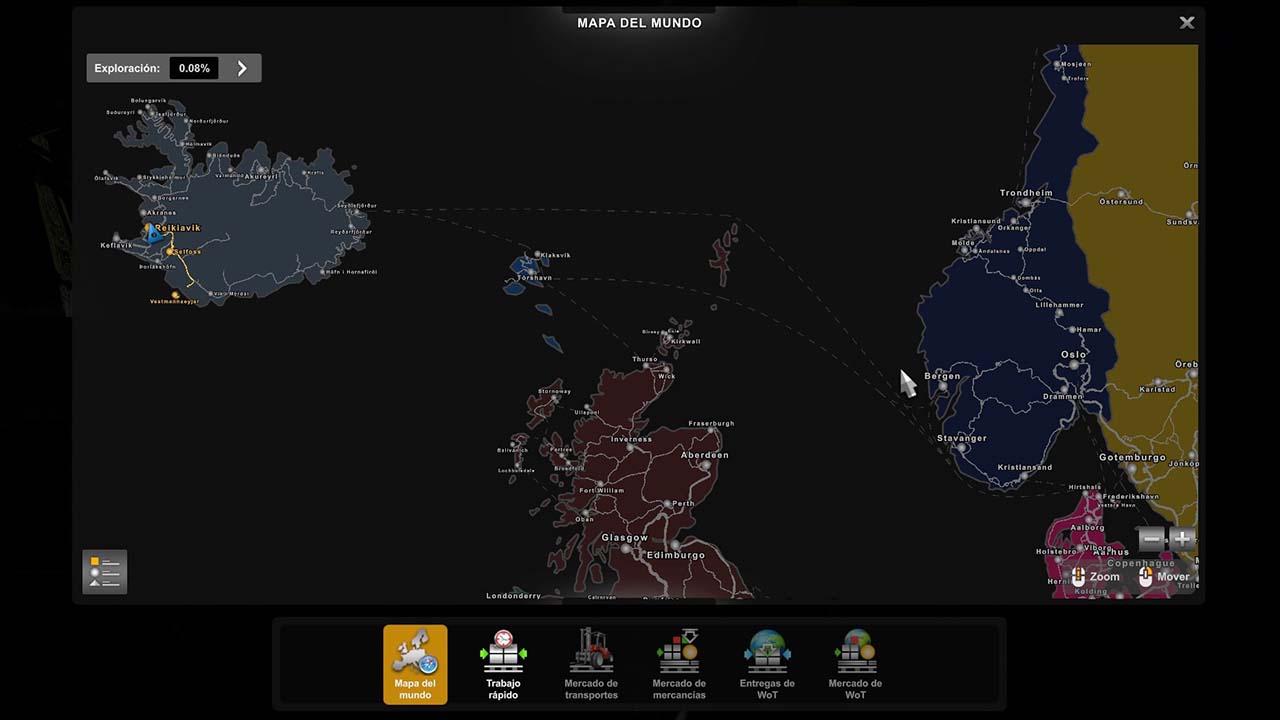Select Lillehammer city label

(x=1058, y=305)
